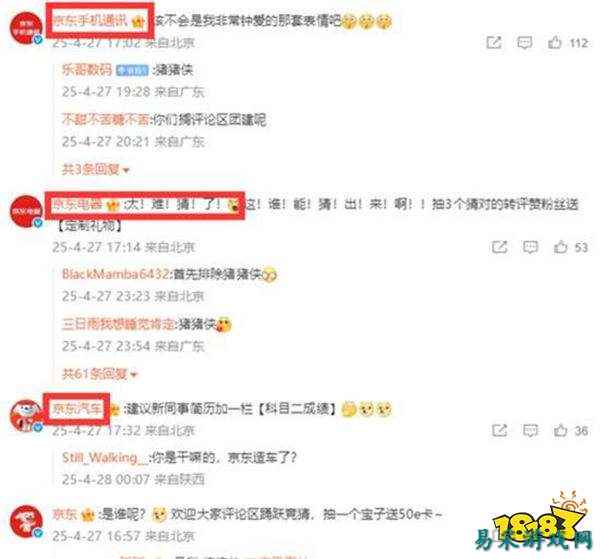Screen dimensions: 600x559
Task: Open 乐图数码 user profile link
Action: point(87,70)
